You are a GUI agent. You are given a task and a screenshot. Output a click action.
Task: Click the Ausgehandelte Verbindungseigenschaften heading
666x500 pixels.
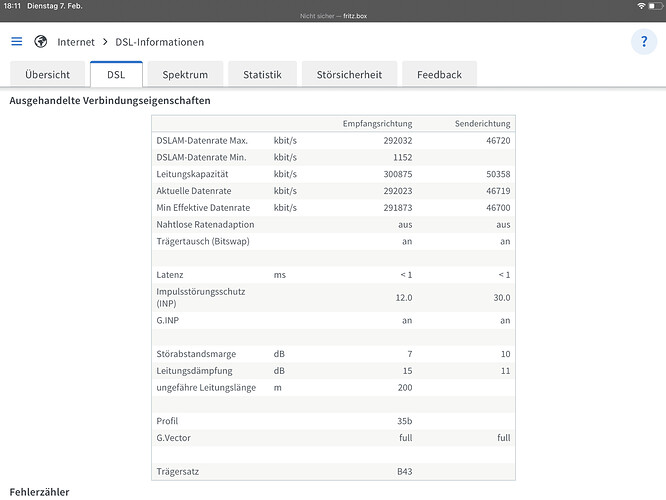[x=110, y=101]
